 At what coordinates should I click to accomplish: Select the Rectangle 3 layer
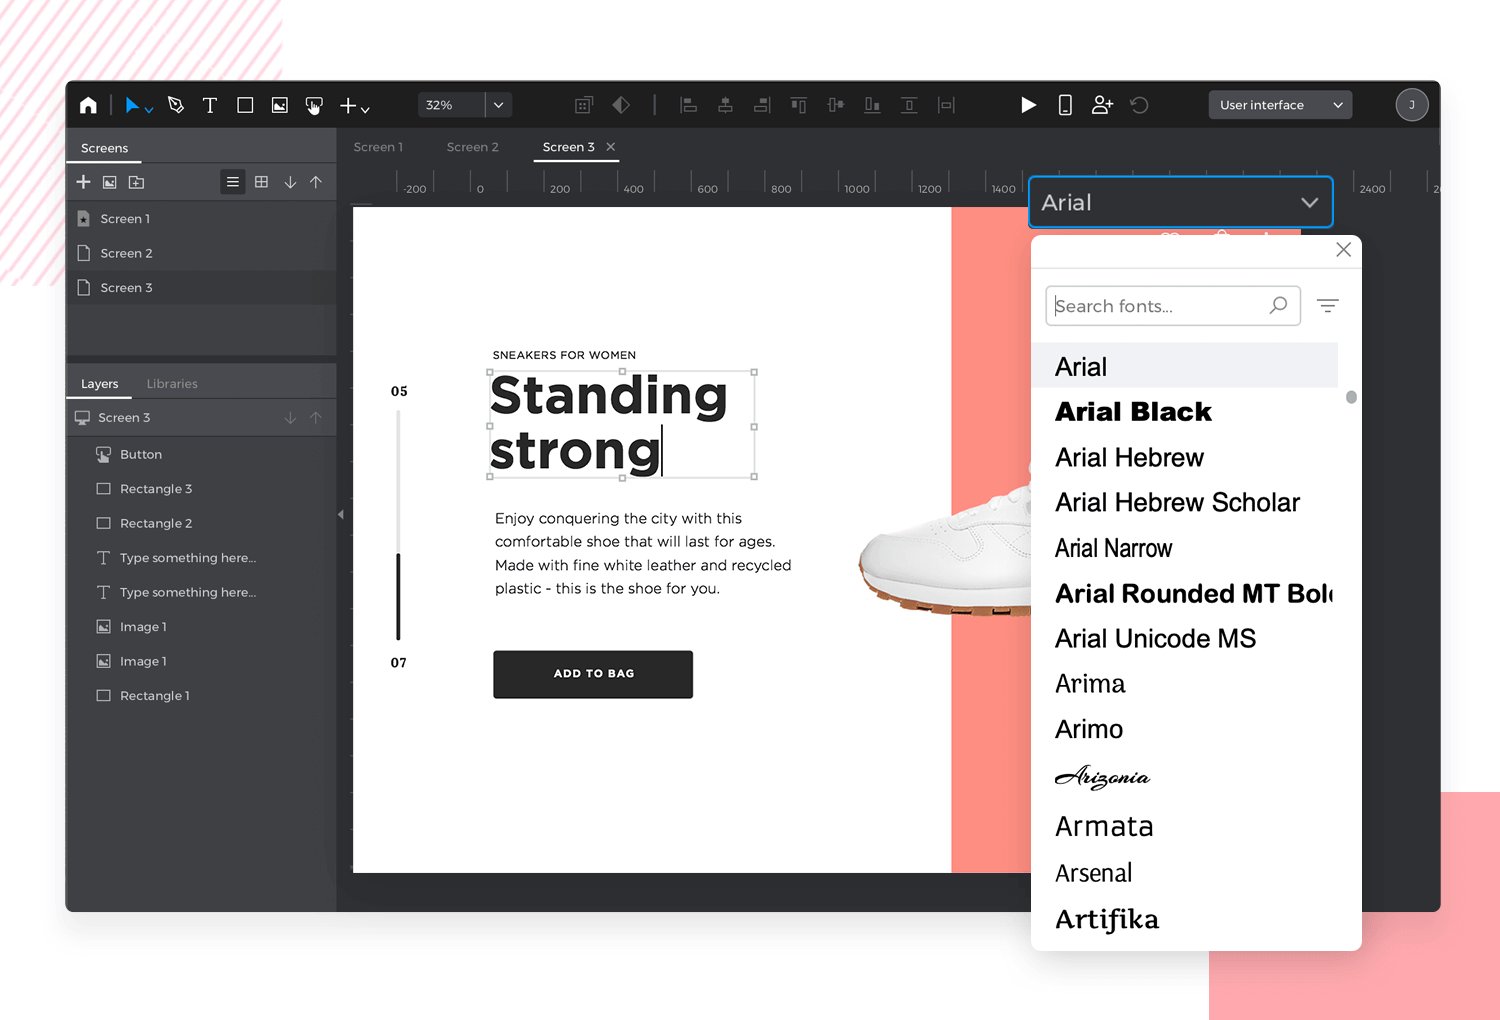[x=201, y=489]
